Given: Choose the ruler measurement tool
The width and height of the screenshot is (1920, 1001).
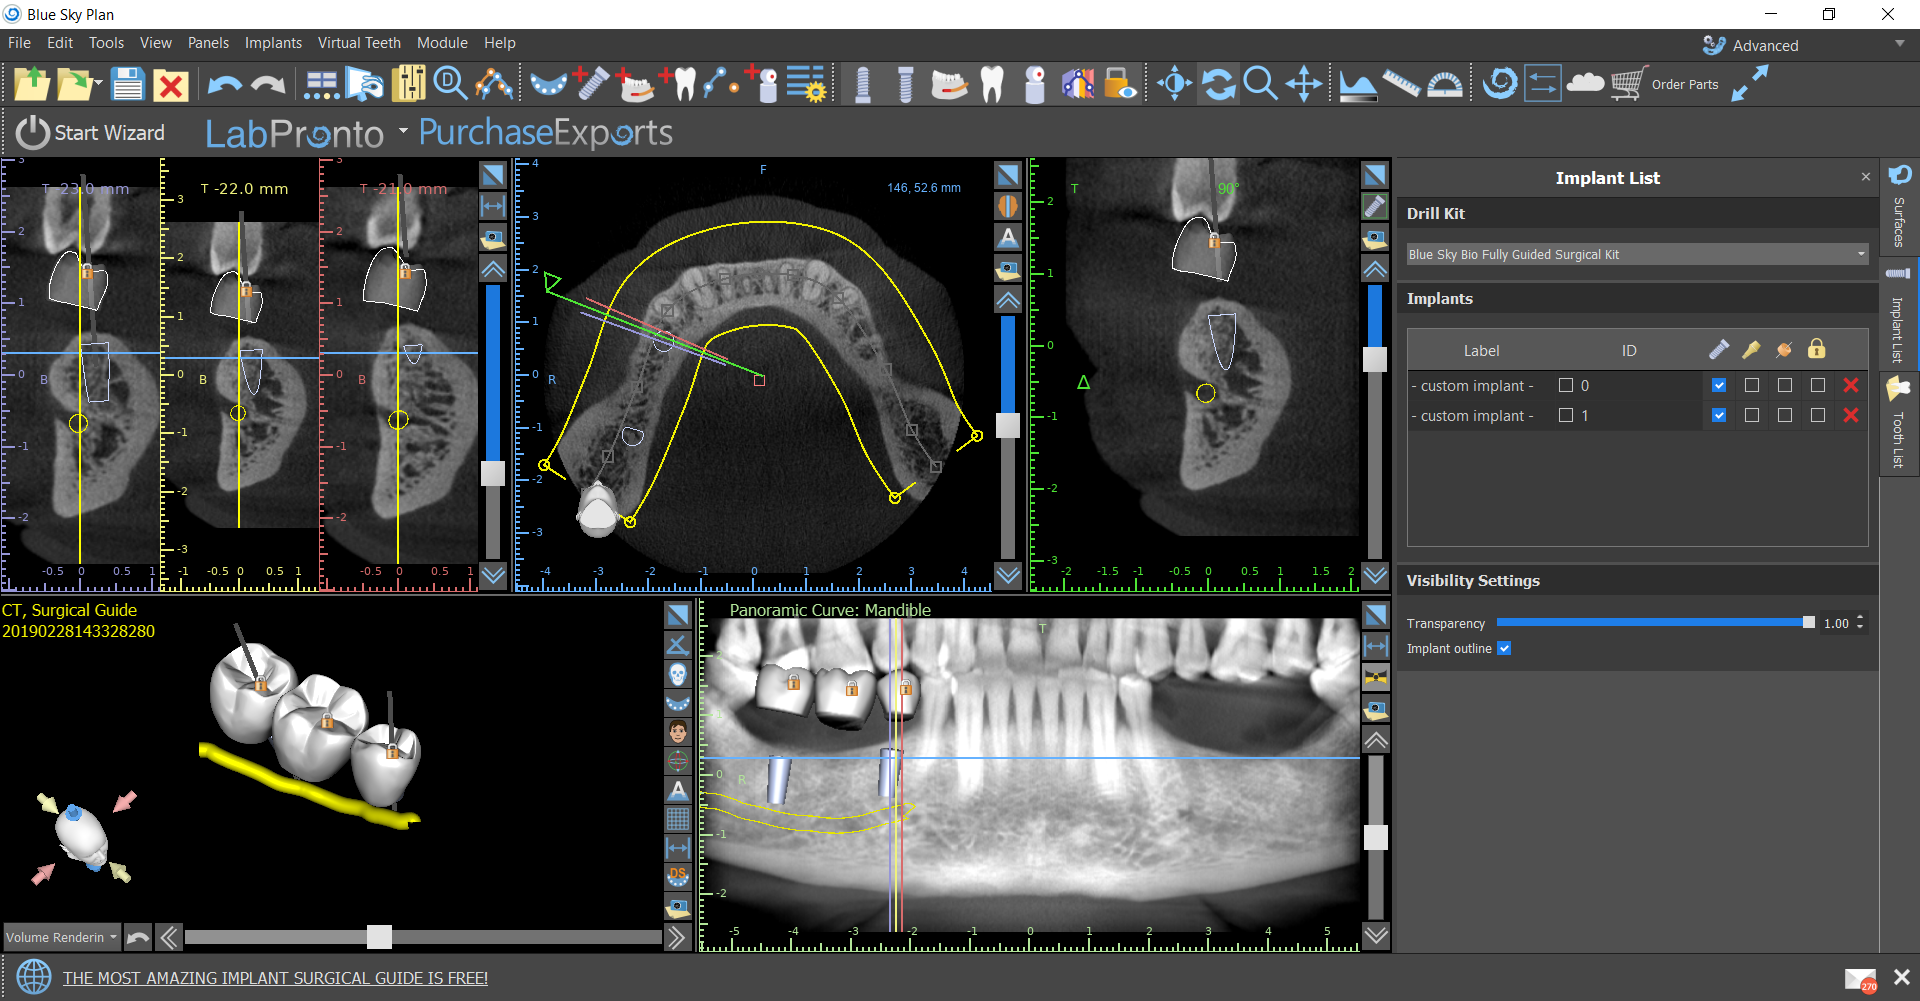Looking at the screenshot, I should (x=1401, y=84).
